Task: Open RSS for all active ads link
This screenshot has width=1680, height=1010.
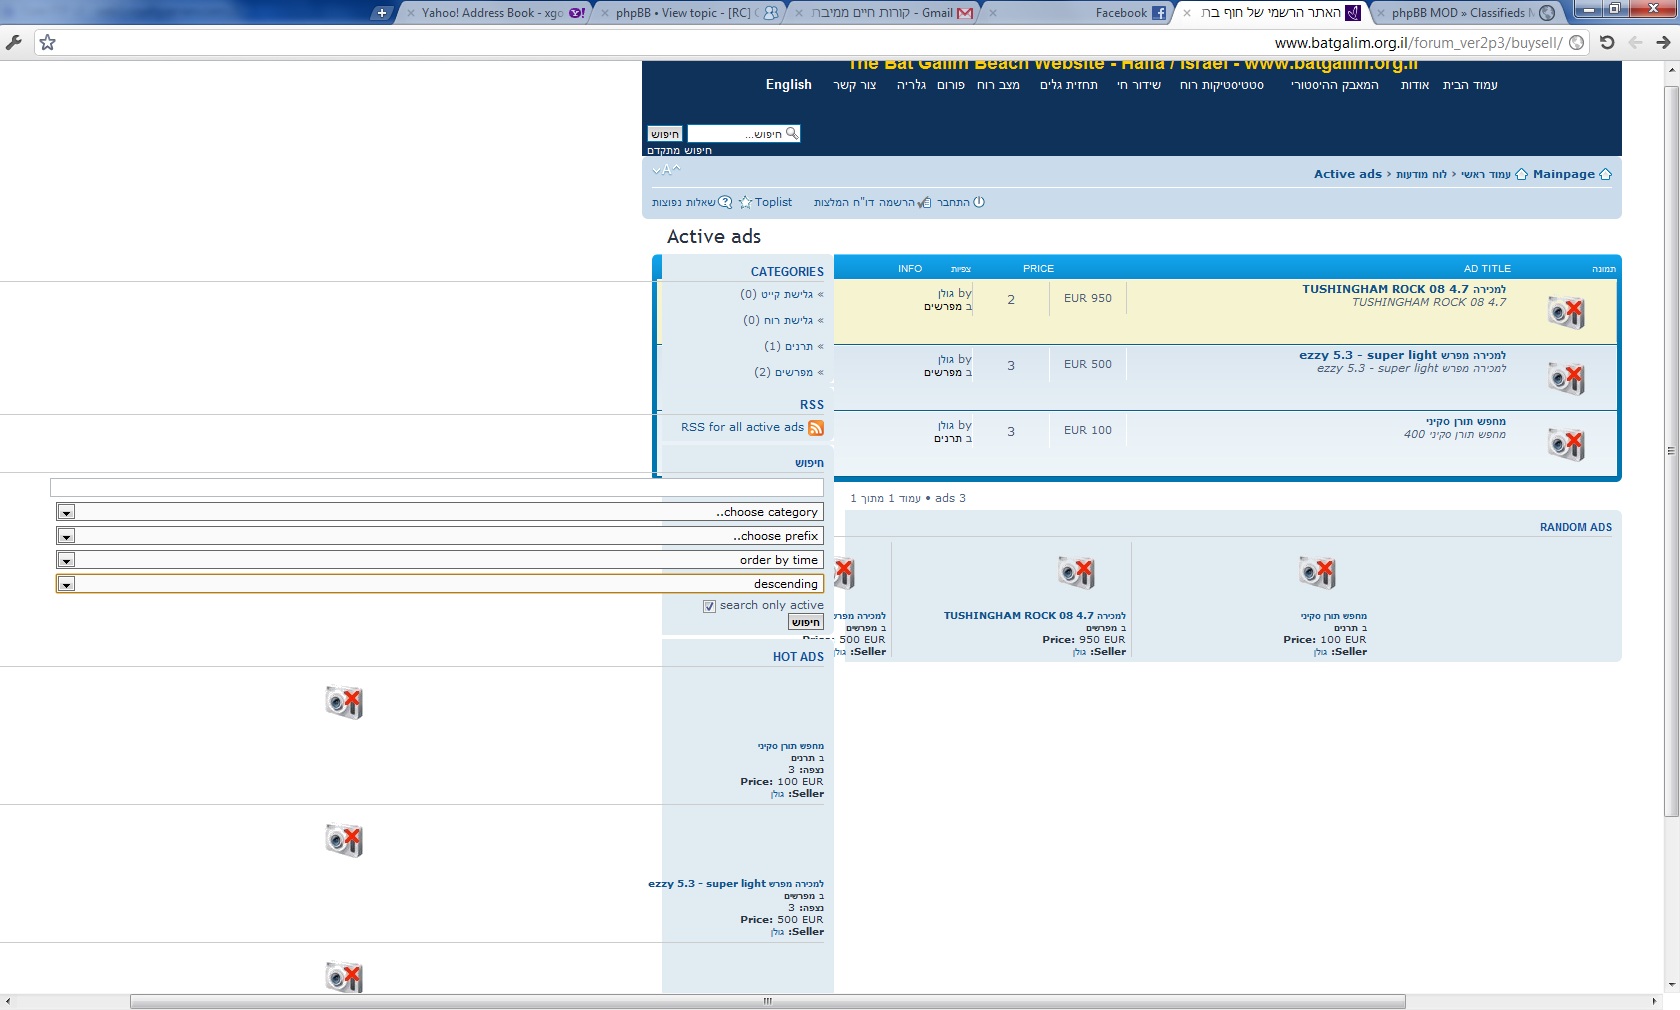Action: pos(743,427)
